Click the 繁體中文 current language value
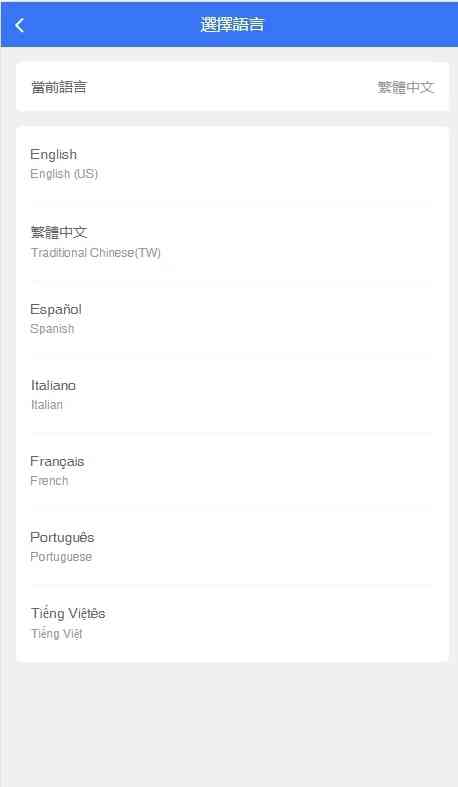Image resolution: width=458 pixels, height=787 pixels. pos(405,87)
